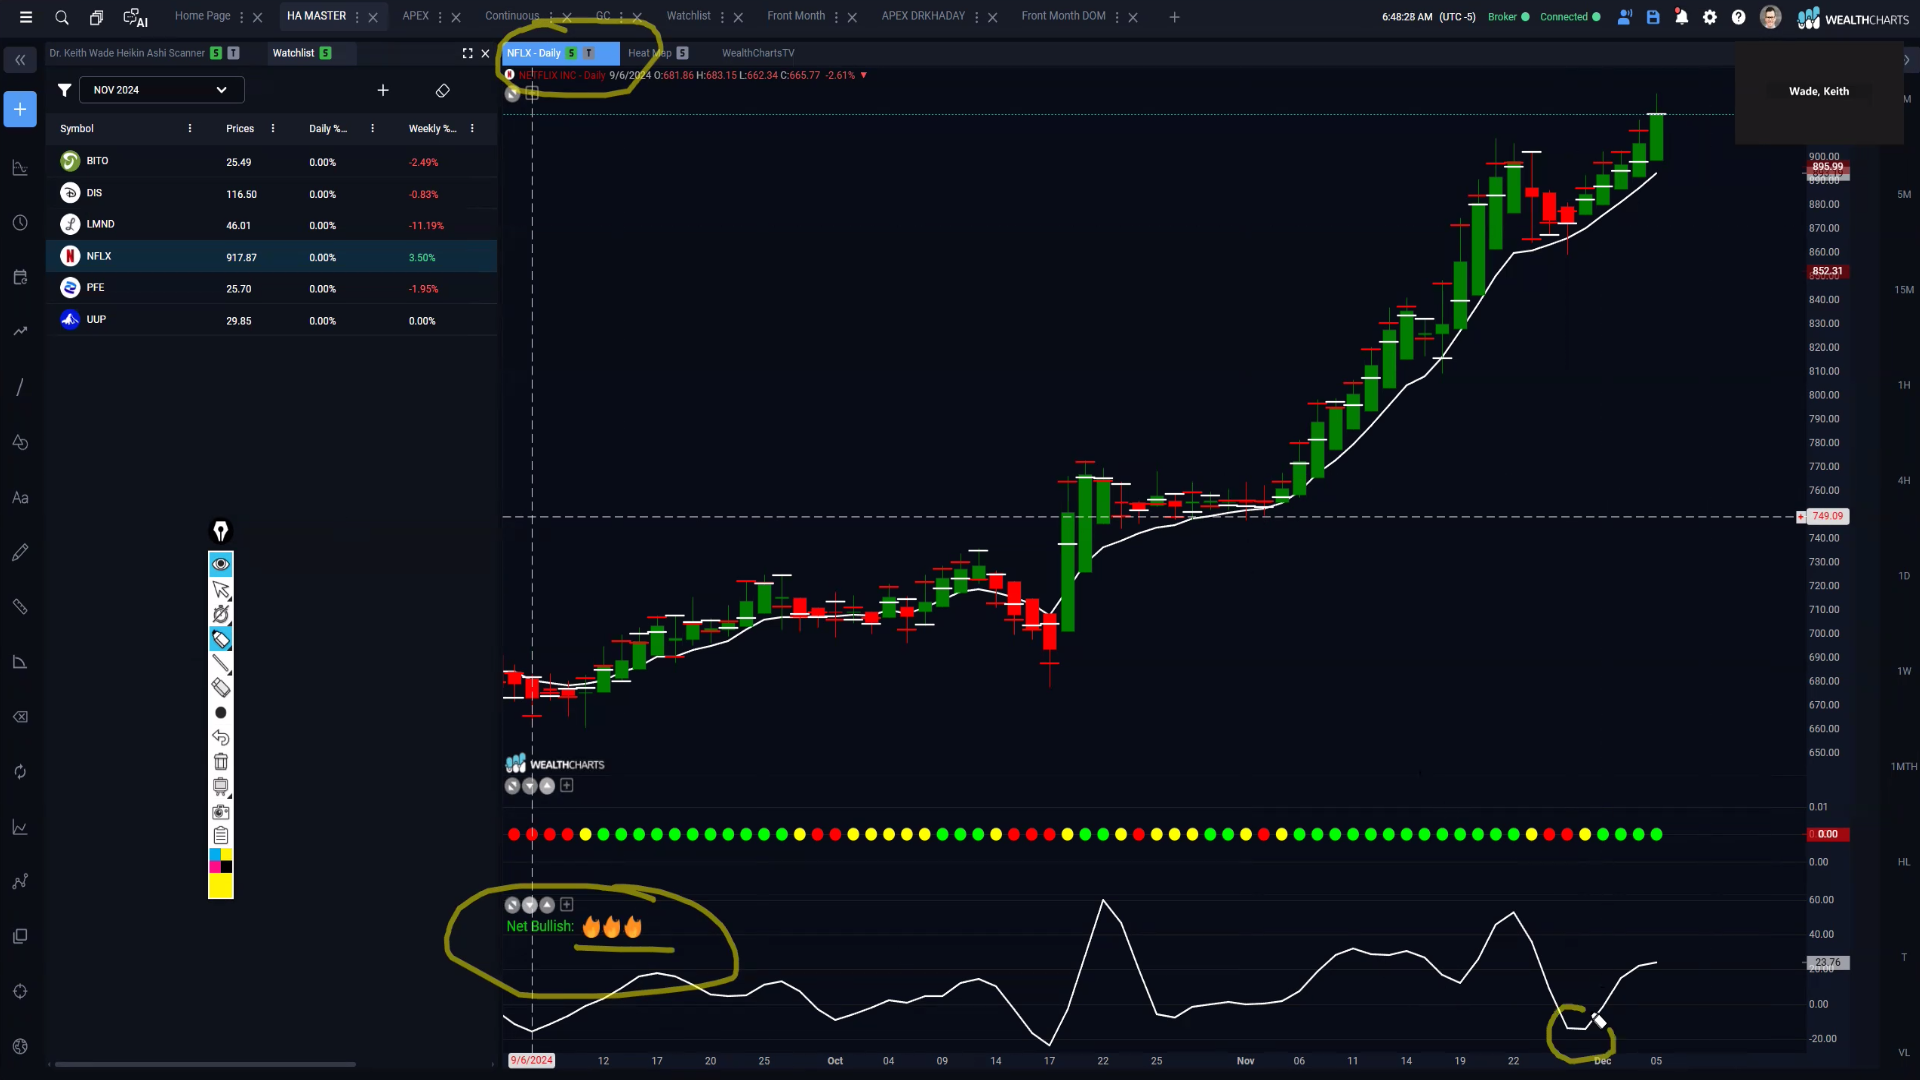Select LMND row in watchlist
Screen dimensions: 1920x1080
coord(272,225)
